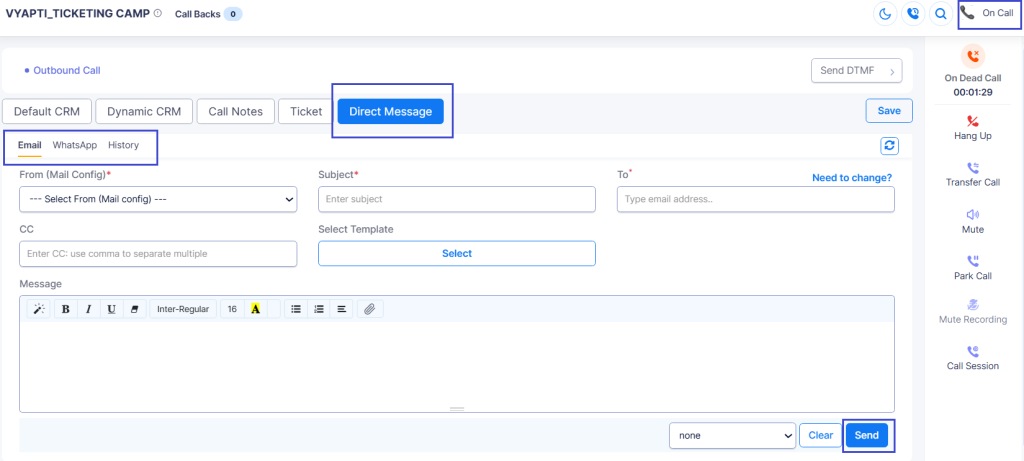
Task: Insert a numbered ordered list
Action: pos(318,309)
